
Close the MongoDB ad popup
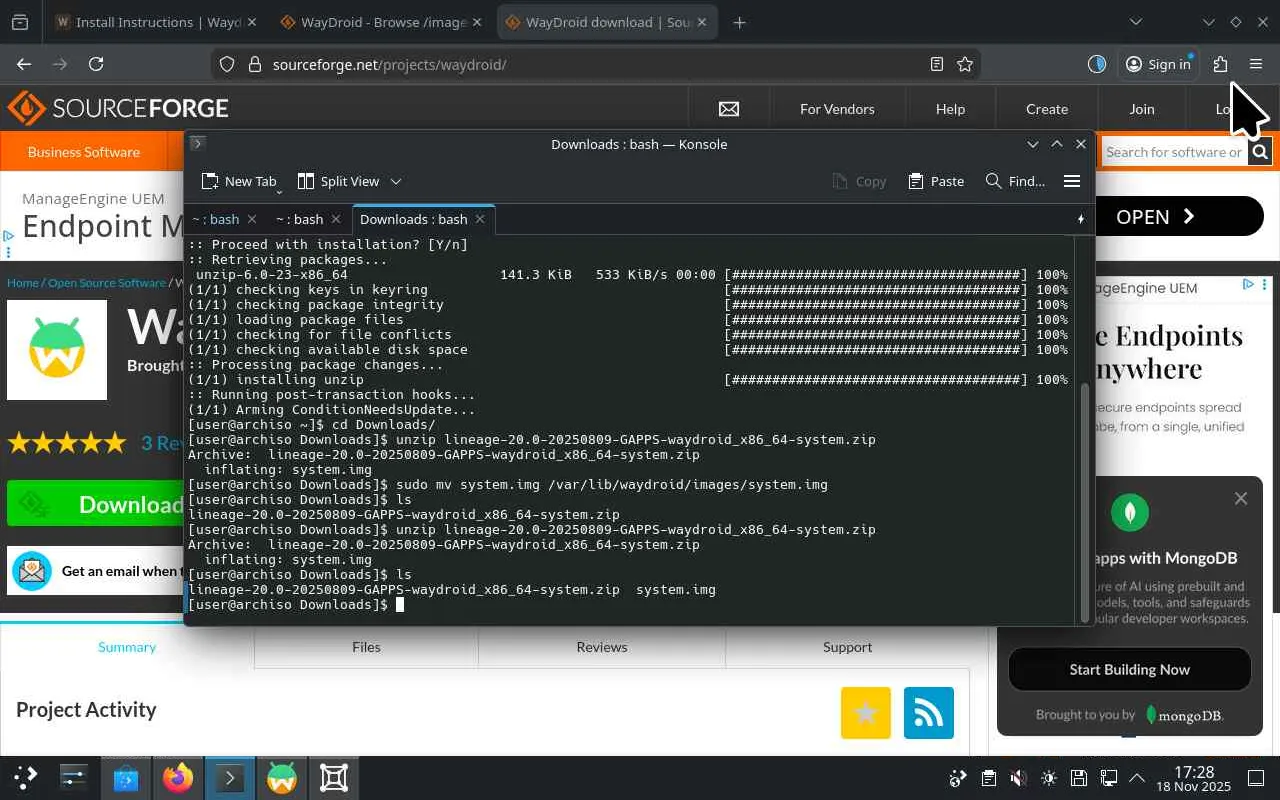(x=1241, y=498)
